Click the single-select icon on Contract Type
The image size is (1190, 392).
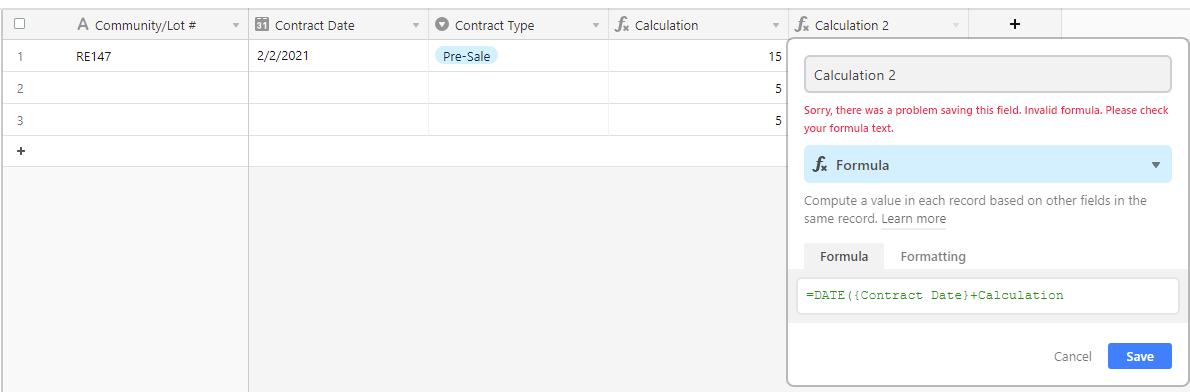click(x=442, y=24)
